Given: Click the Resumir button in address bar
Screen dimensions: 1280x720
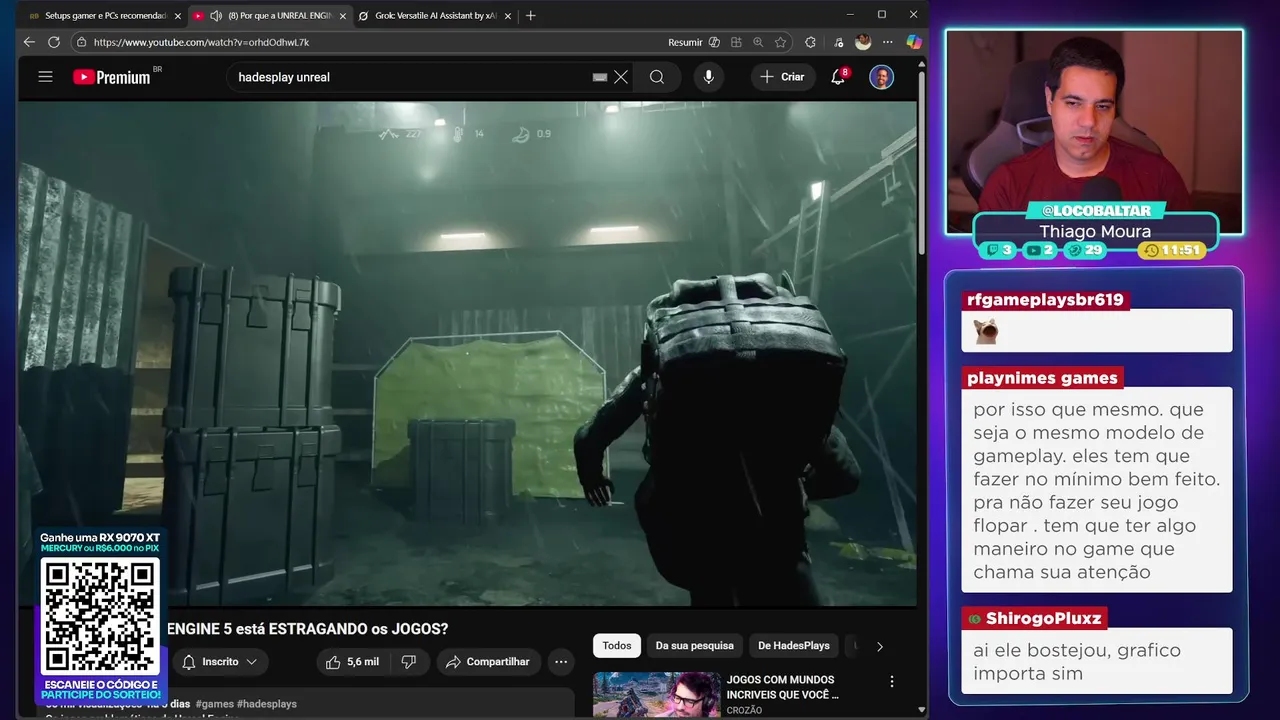Looking at the screenshot, I should 685,42.
